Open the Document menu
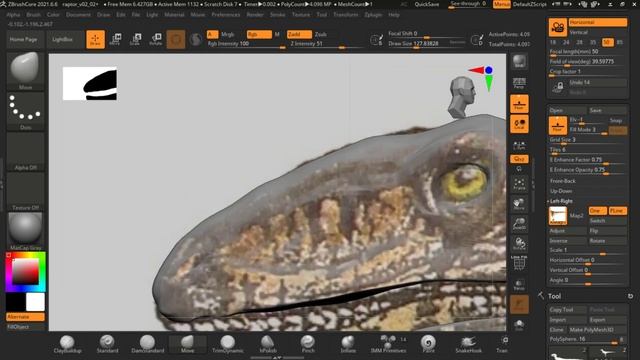Image resolution: width=640 pixels, height=360 pixels. pos(78,15)
